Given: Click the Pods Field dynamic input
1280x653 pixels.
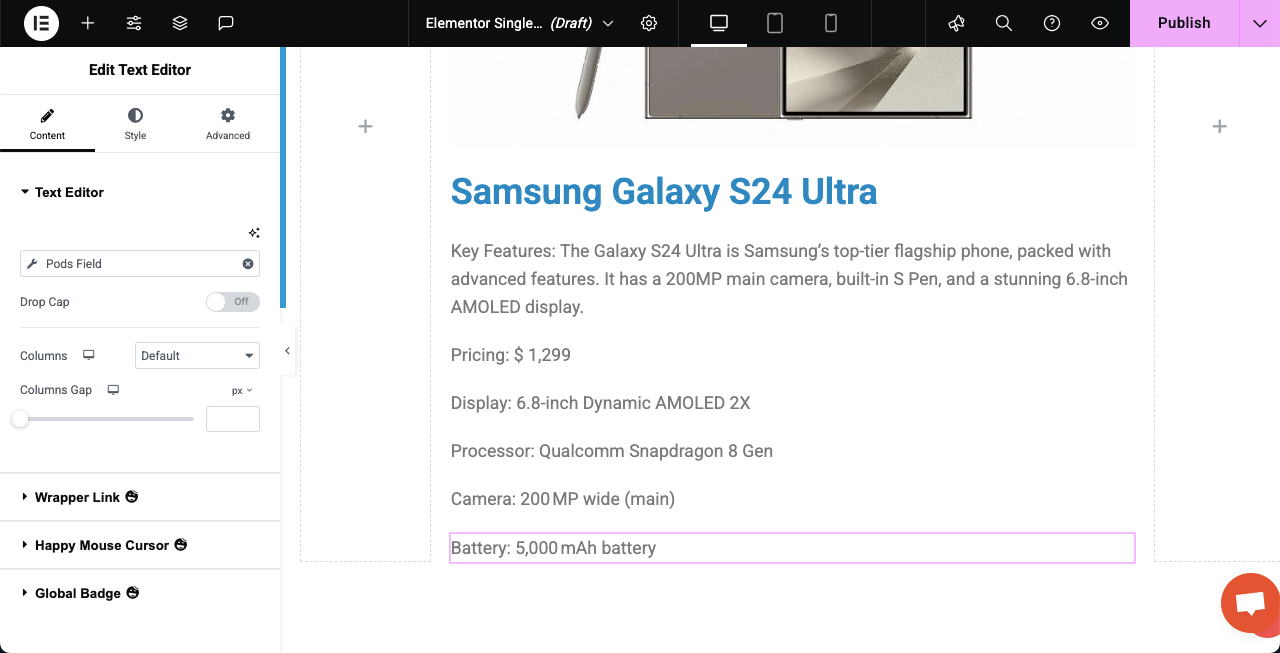Looking at the screenshot, I should [140, 264].
